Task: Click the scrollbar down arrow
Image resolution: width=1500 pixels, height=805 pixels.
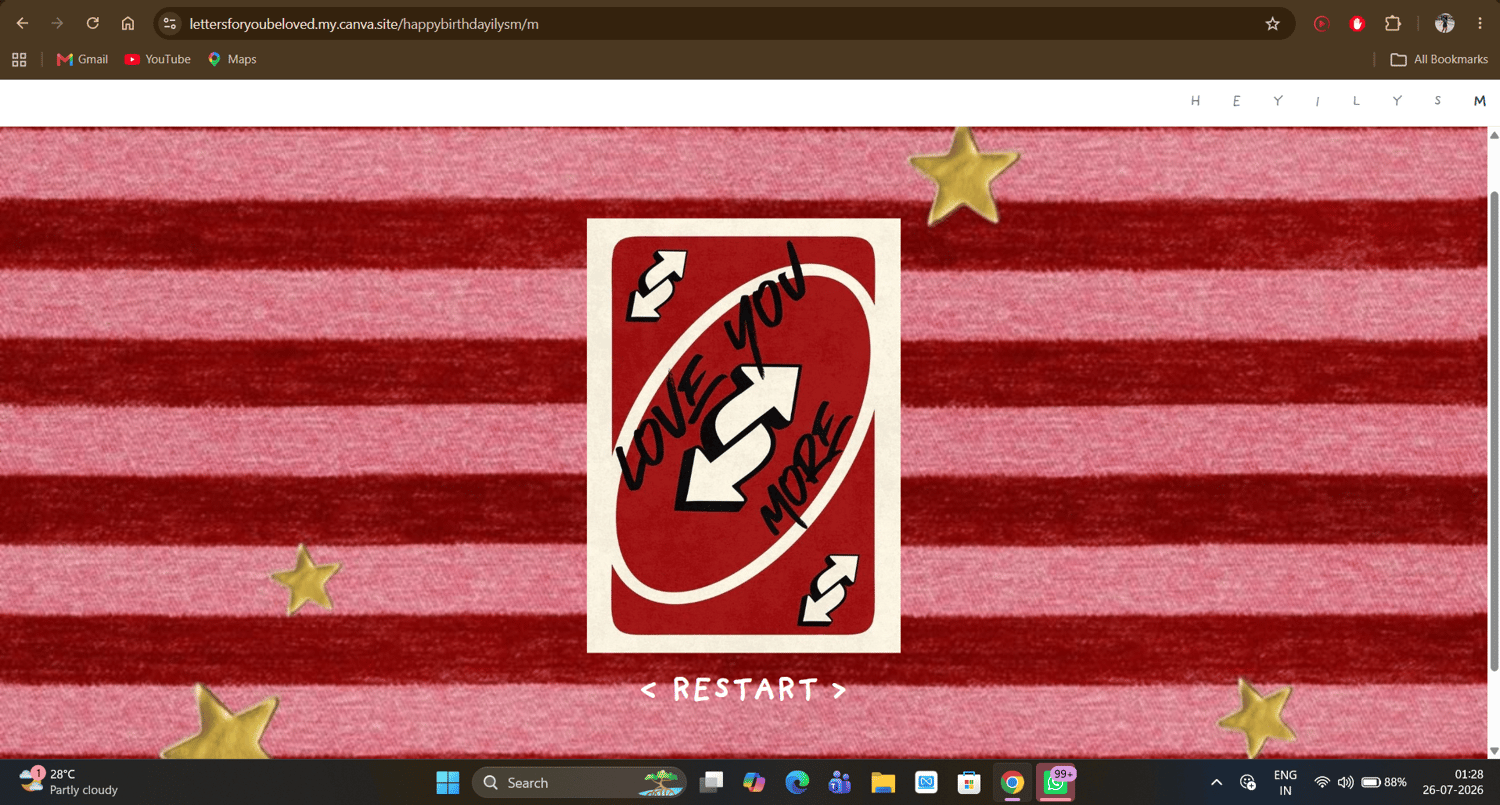Action: pos(1494,750)
